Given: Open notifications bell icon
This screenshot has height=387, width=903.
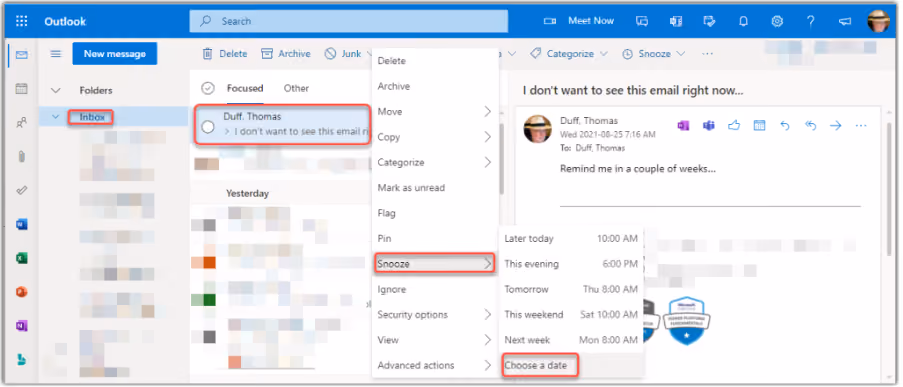Looking at the screenshot, I should [743, 21].
